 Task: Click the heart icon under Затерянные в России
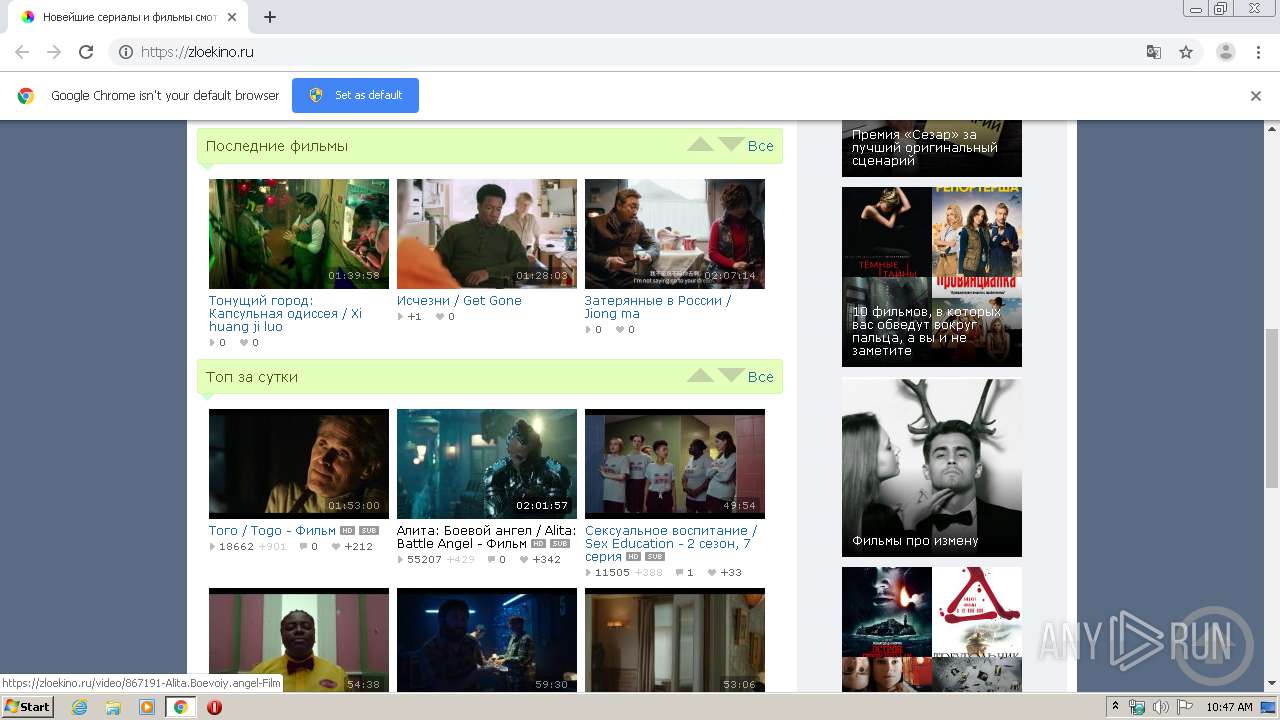click(x=620, y=330)
